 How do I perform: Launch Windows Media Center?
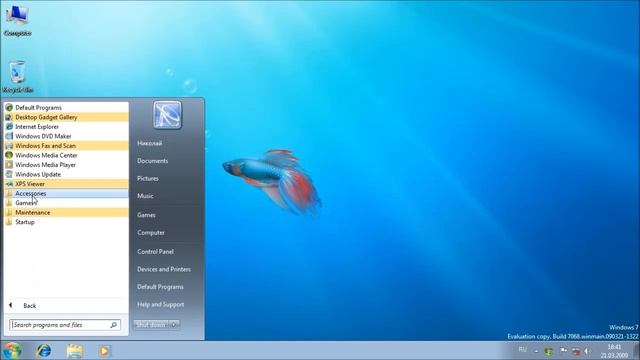[66, 155]
